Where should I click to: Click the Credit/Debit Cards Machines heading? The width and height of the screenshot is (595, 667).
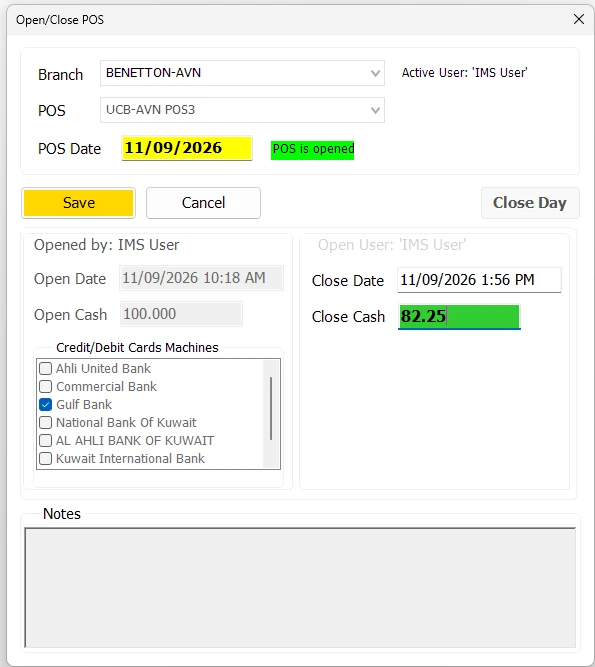[137, 348]
